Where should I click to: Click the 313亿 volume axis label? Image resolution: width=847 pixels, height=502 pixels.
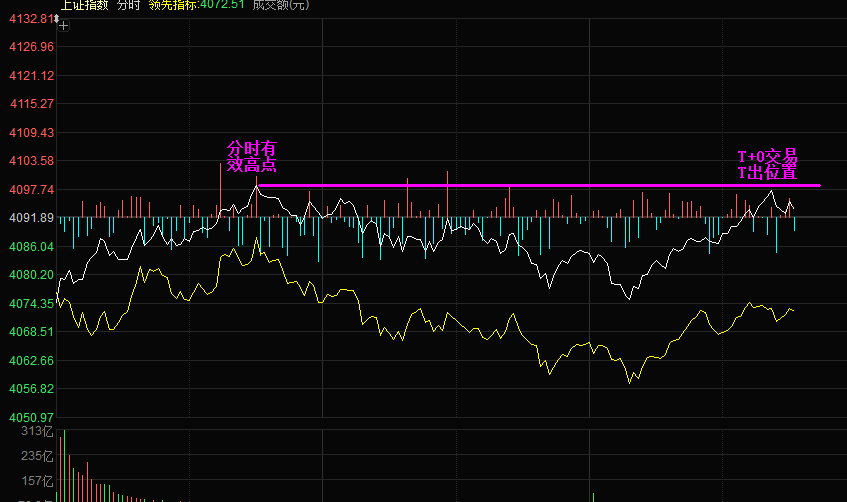(37, 431)
